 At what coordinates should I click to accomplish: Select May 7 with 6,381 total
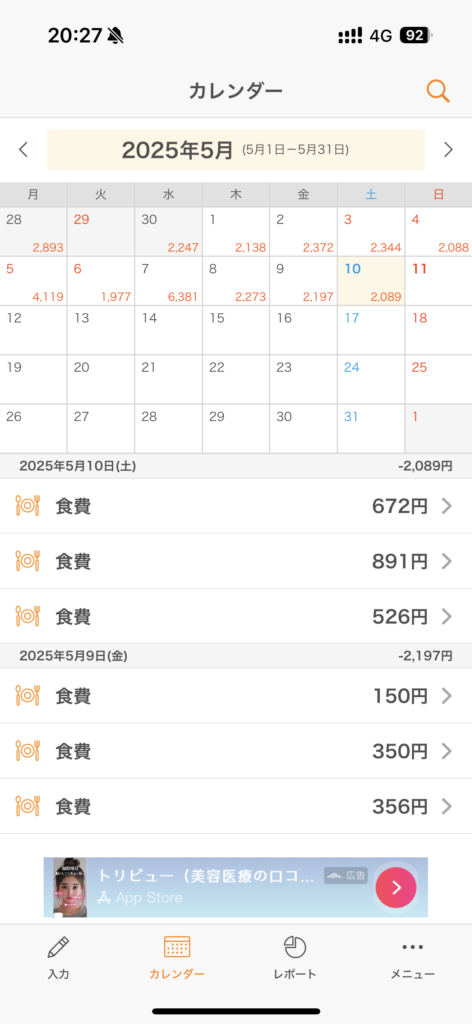click(x=168, y=281)
